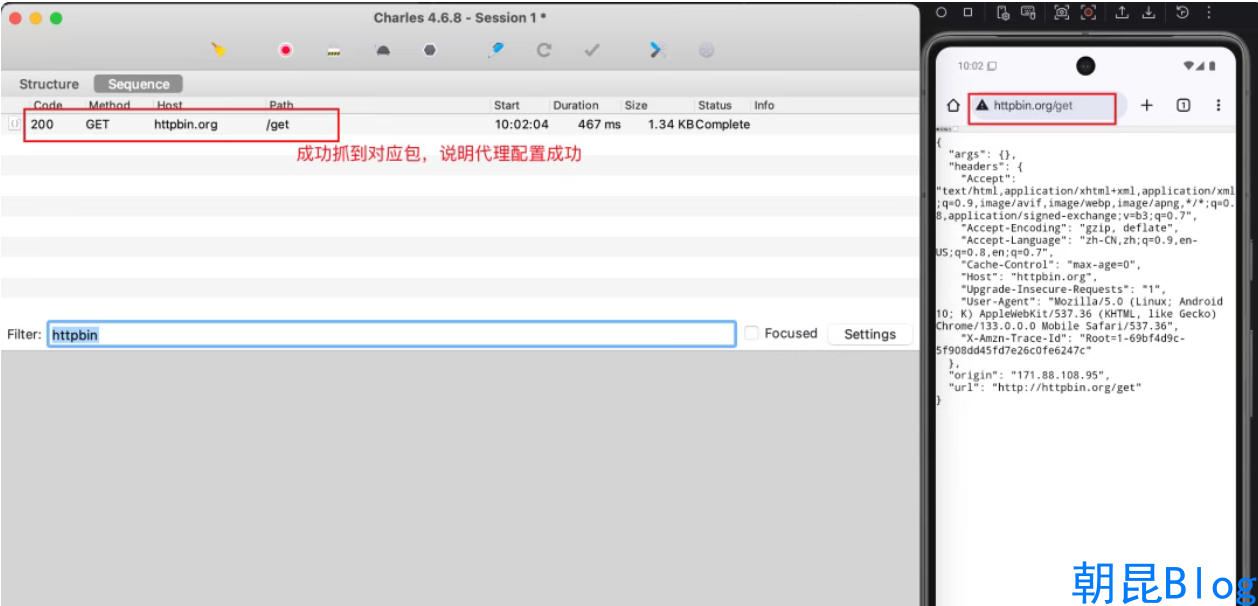The width and height of the screenshot is (1258, 606).
Task: Validate the selected response with checkmark icon
Action: click(592, 50)
